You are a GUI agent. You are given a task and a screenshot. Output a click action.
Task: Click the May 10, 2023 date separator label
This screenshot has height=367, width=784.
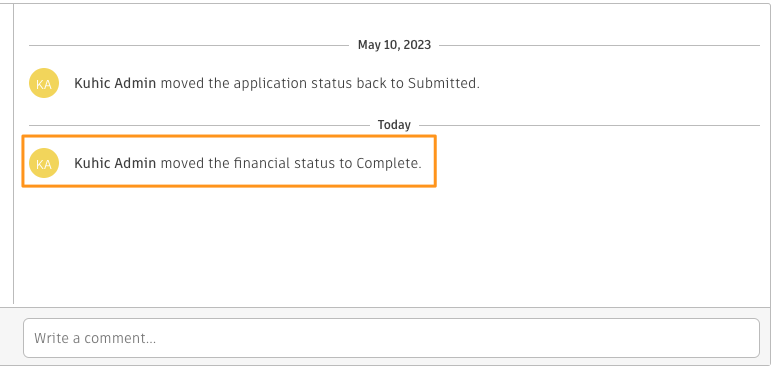394,45
